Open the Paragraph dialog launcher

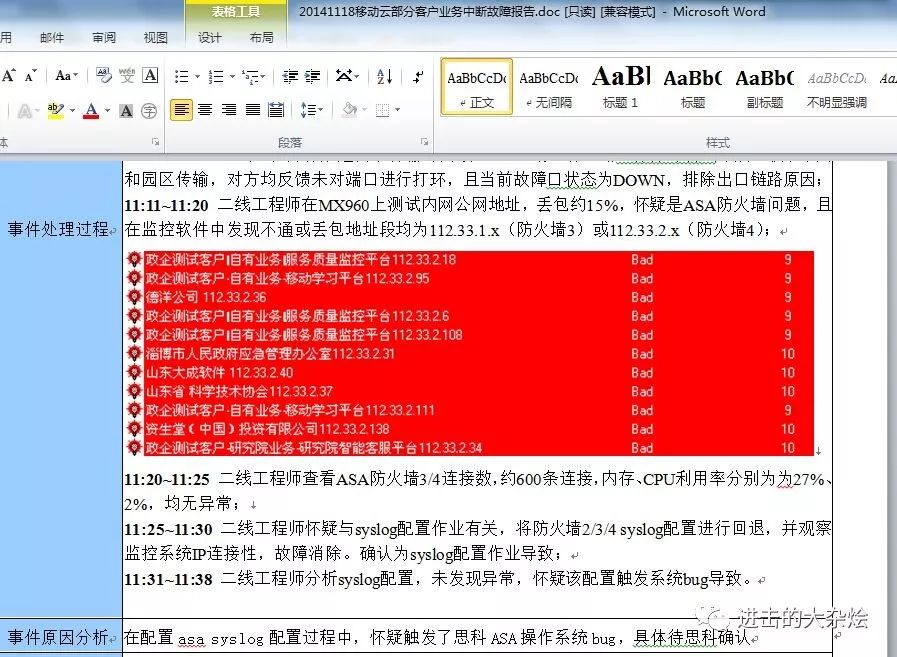424,141
